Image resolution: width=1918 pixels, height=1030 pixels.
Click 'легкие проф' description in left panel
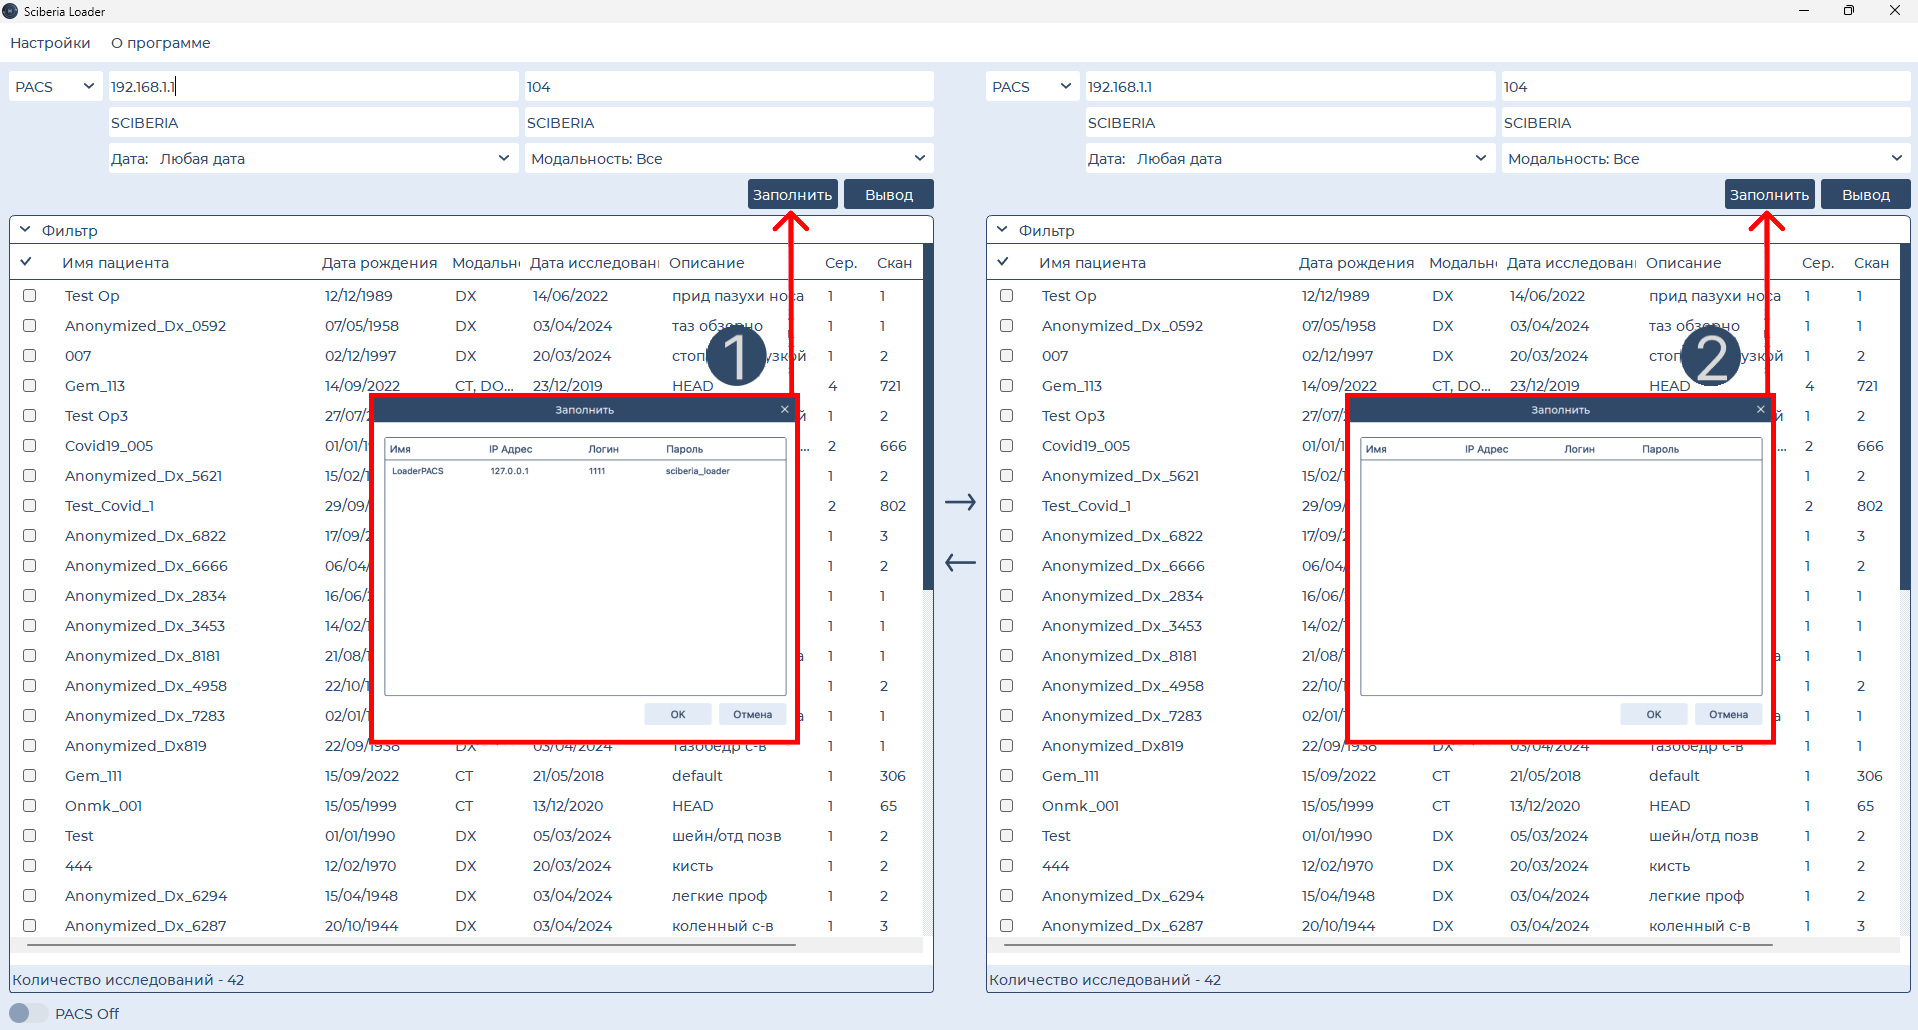click(x=719, y=896)
